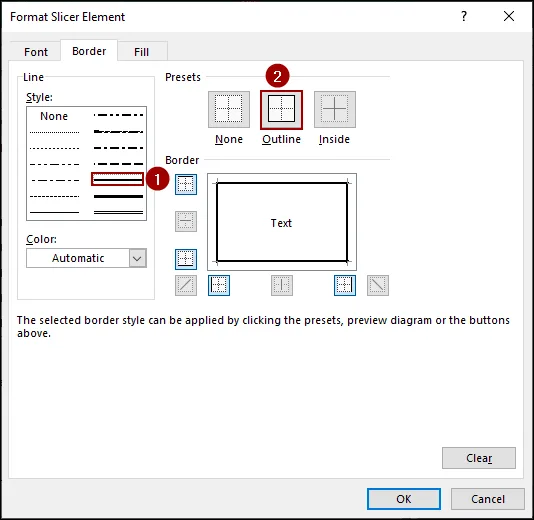Choose the double line style
Viewport: 534px width, 520px height.
pyautogui.click(x=118, y=212)
